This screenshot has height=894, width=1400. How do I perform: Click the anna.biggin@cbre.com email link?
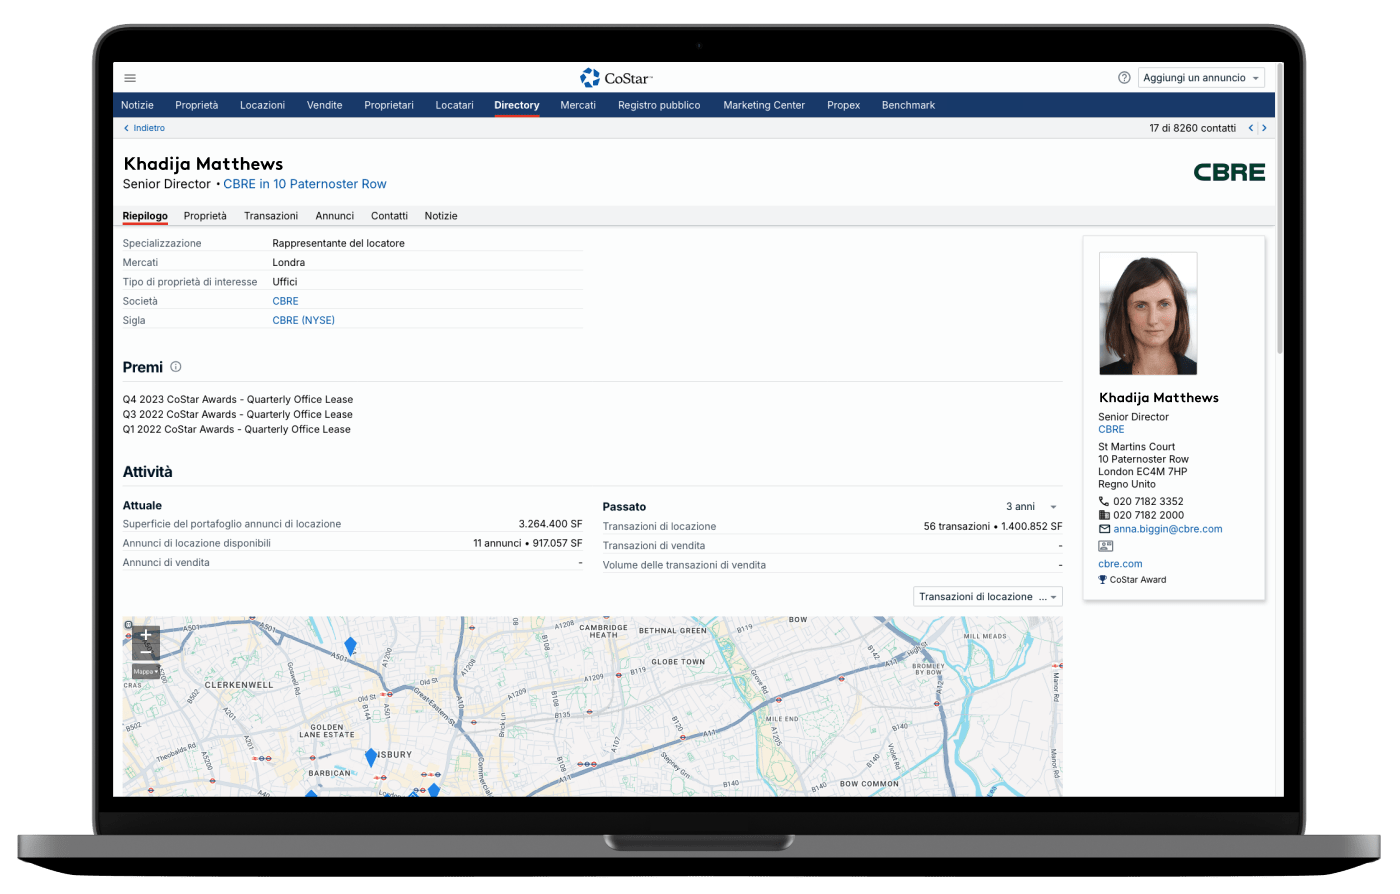coord(1167,529)
